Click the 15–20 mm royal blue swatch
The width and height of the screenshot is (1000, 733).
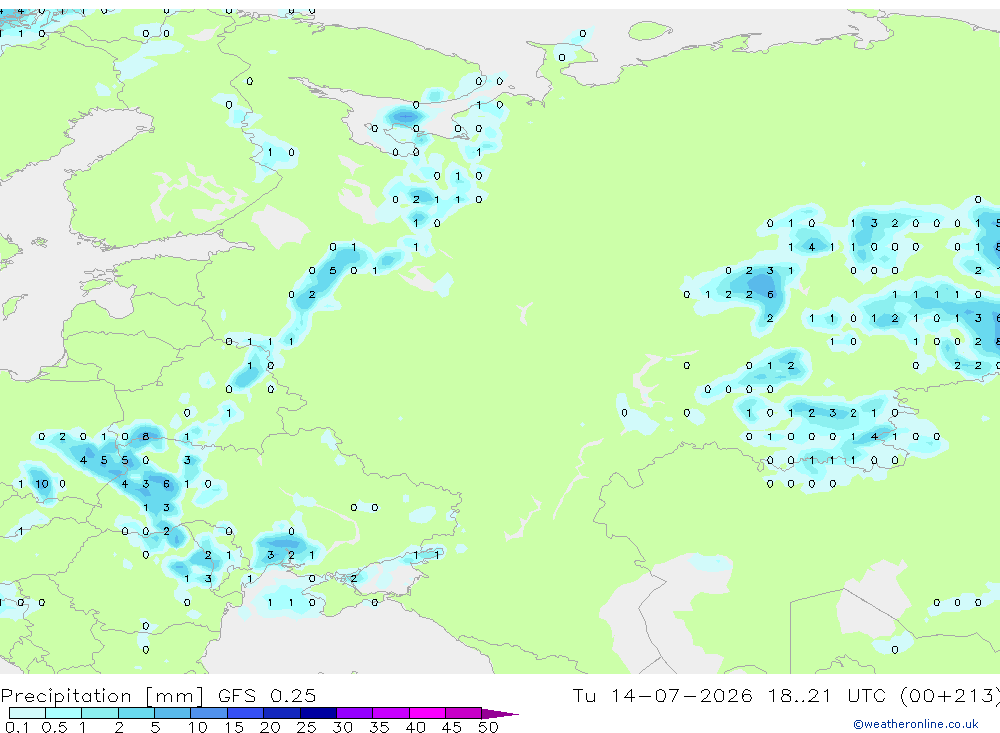pos(246,713)
